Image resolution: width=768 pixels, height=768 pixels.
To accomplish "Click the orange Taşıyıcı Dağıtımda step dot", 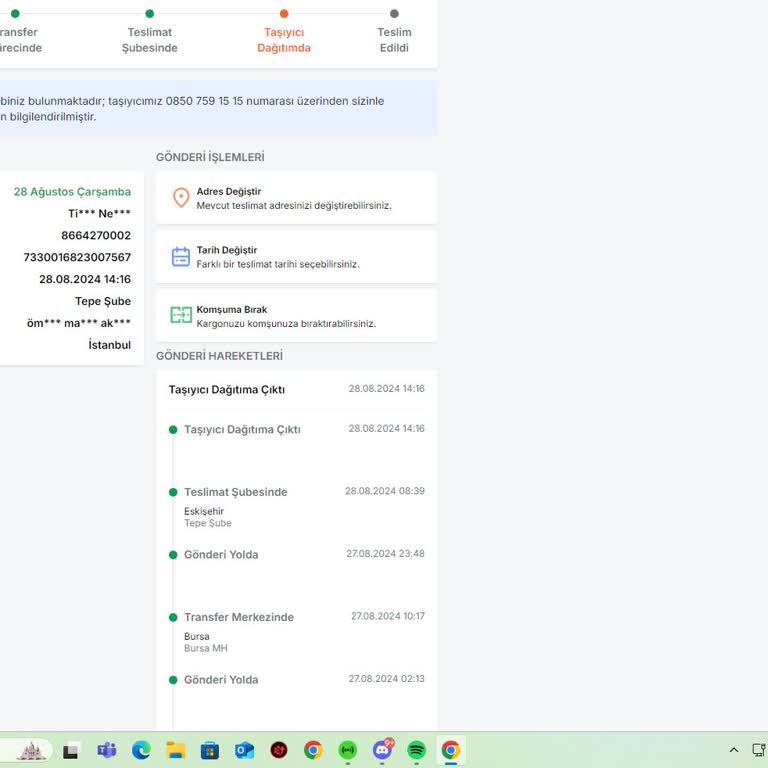I will [x=284, y=14].
